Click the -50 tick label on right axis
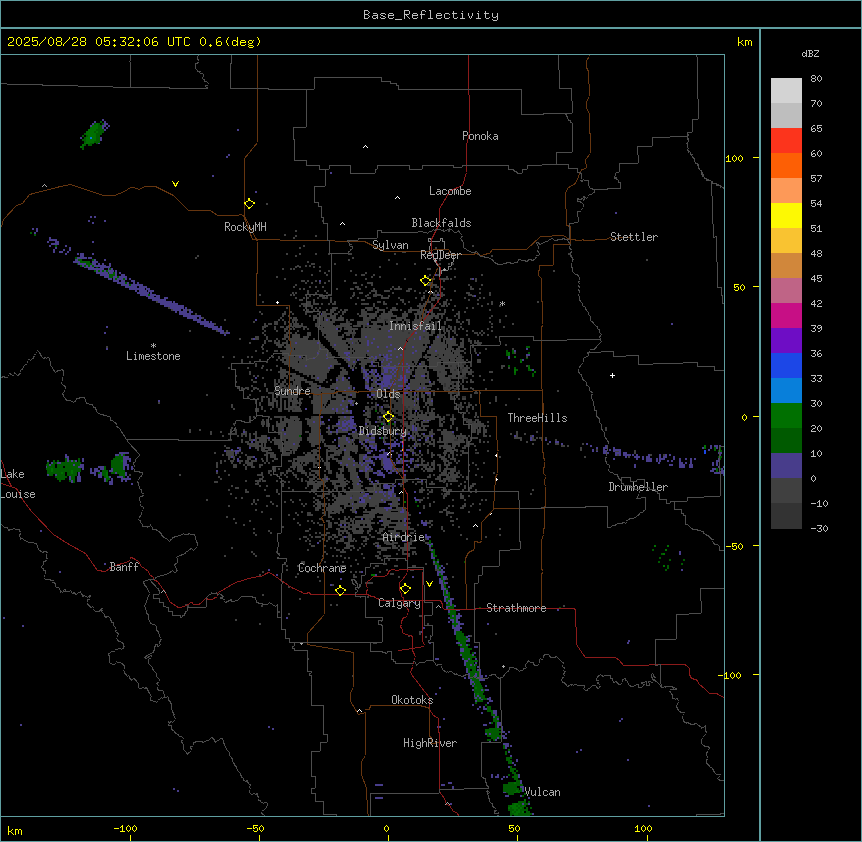This screenshot has width=862, height=842. pos(734,546)
